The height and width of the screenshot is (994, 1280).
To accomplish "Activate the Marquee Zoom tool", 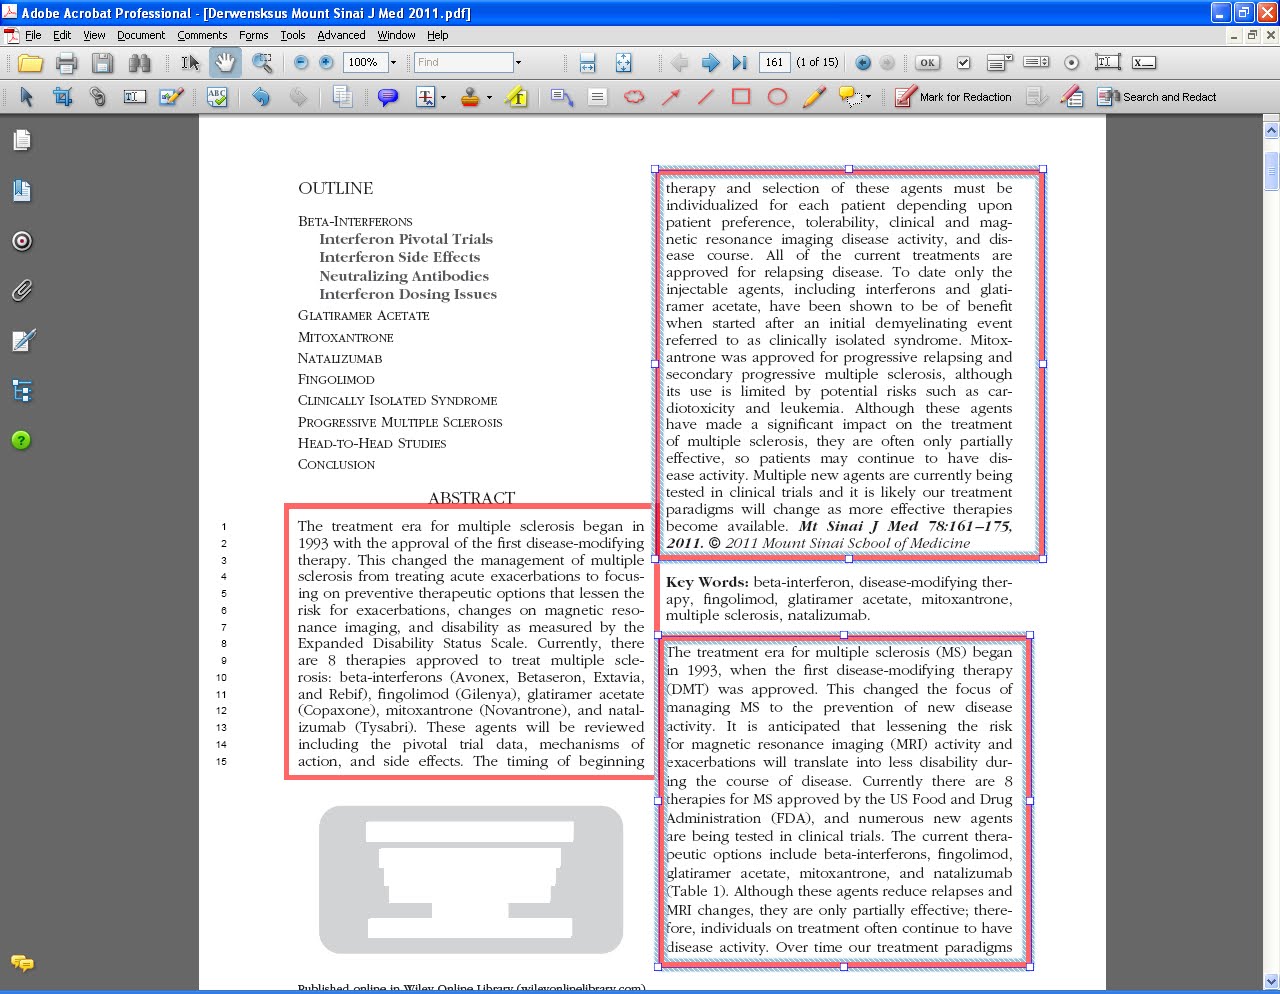I will point(261,62).
